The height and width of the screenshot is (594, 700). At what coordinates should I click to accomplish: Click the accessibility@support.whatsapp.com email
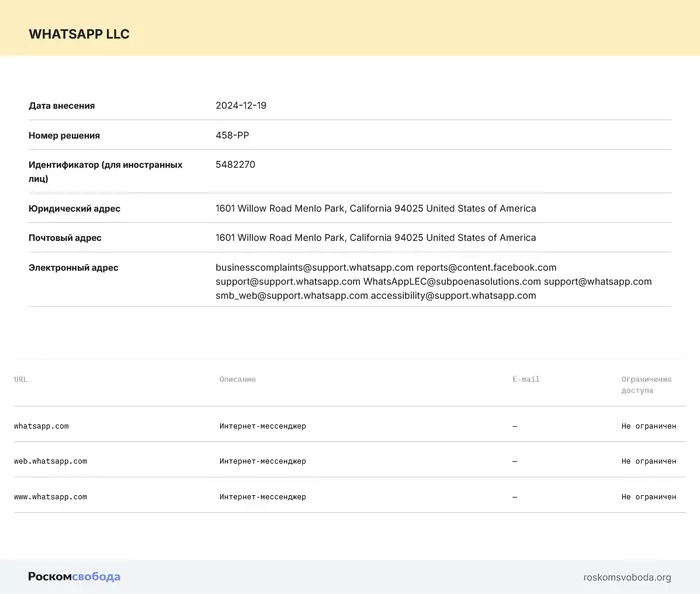pyautogui.click(x=453, y=296)
